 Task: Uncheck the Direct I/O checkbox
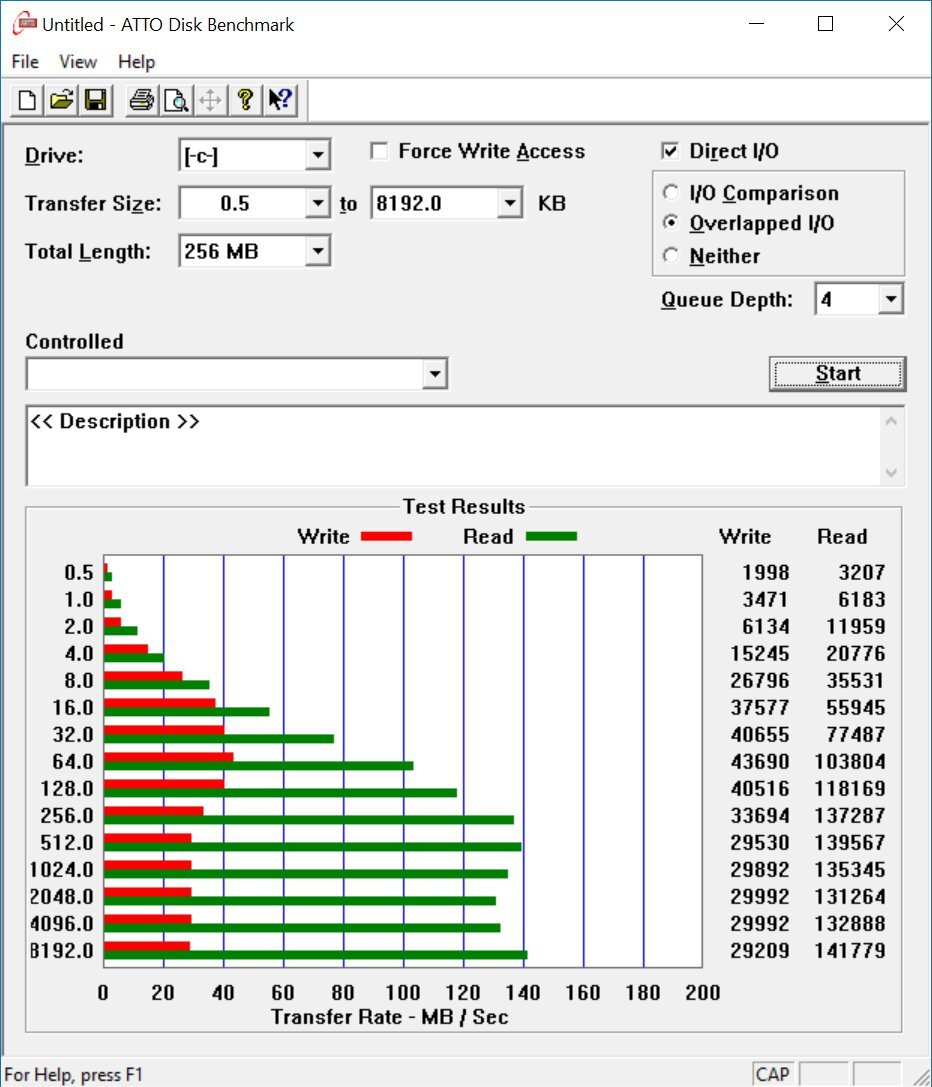(671, 152)
